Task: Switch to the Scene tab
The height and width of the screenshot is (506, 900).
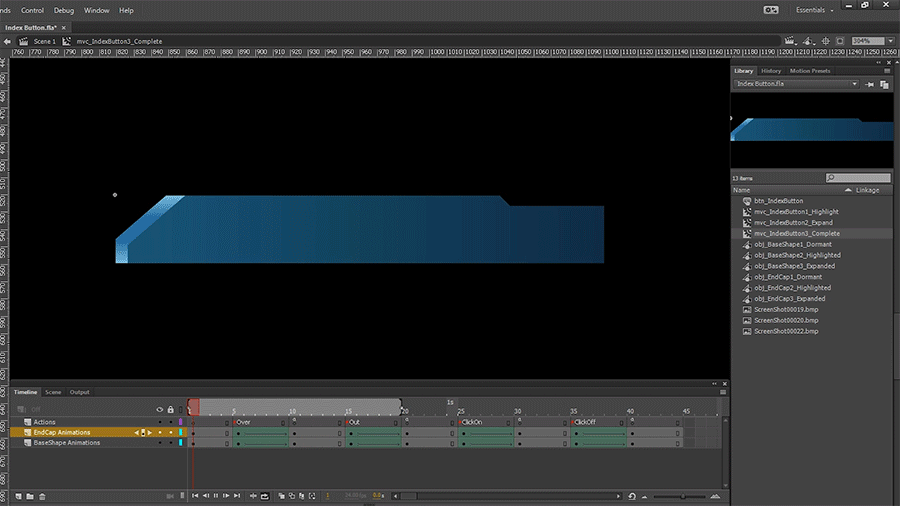Action: [53, 392]
